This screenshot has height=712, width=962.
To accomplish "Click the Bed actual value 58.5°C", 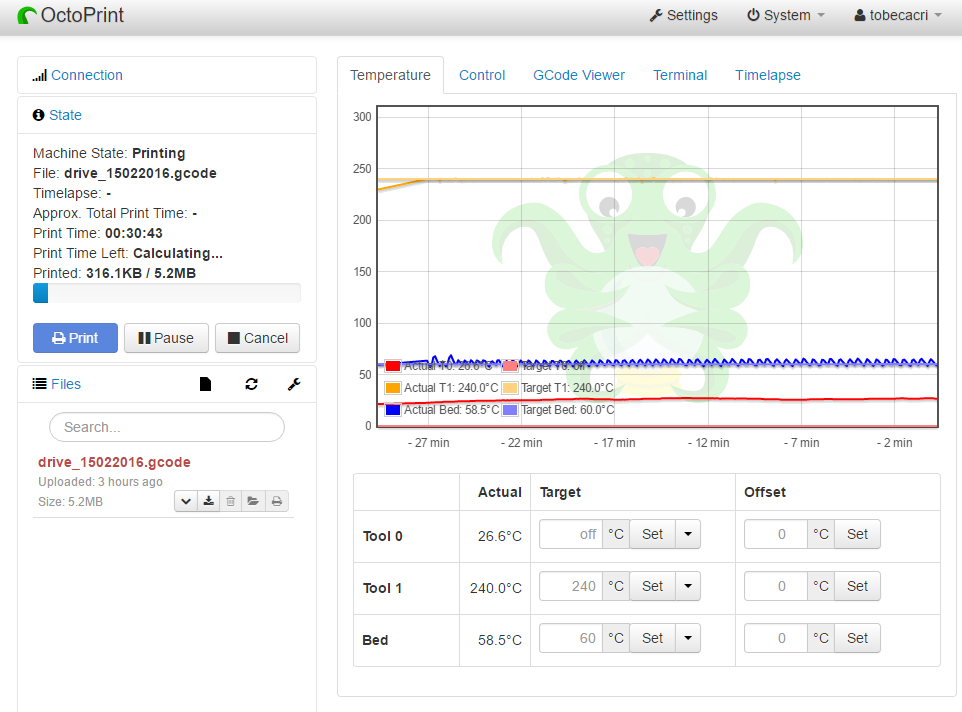I will coord(500,640).
